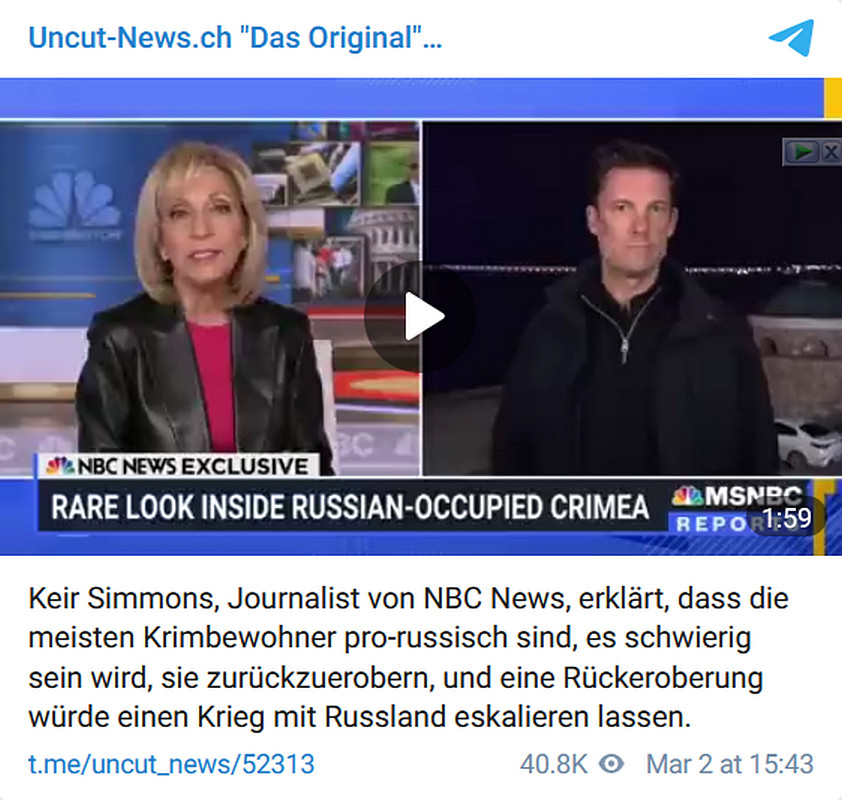Click the peacock icon beside NBC NEWS EXCLUSIVE
842x800 pixels.
coord(60,466)
